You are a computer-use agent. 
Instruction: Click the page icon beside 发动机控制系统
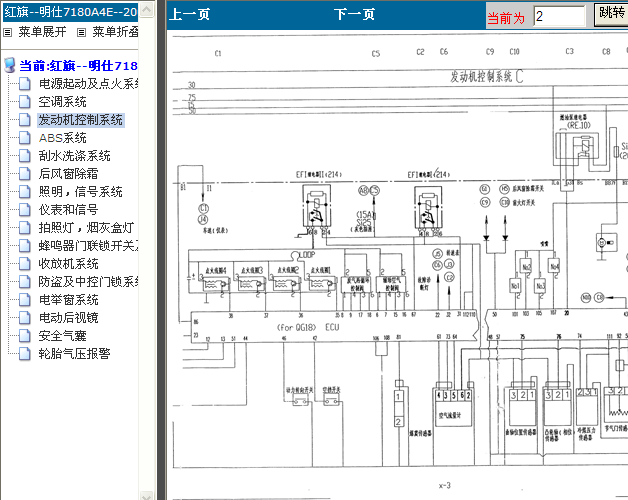click(x=25, y=120)
